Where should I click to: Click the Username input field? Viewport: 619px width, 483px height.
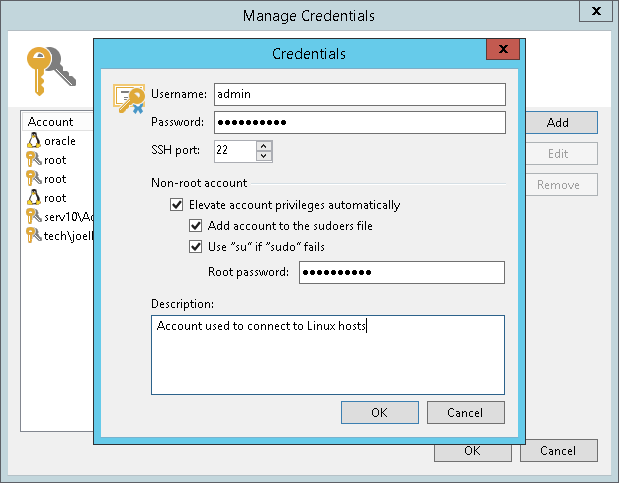tap(358, 94)
